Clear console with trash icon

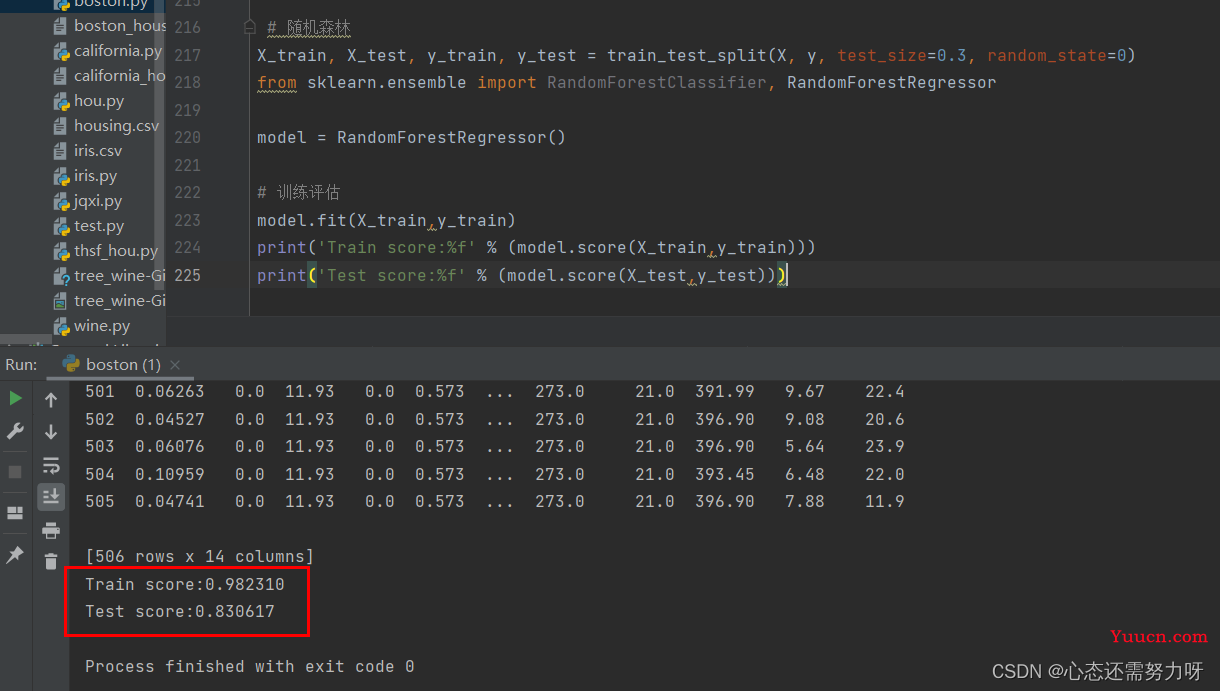51,562
